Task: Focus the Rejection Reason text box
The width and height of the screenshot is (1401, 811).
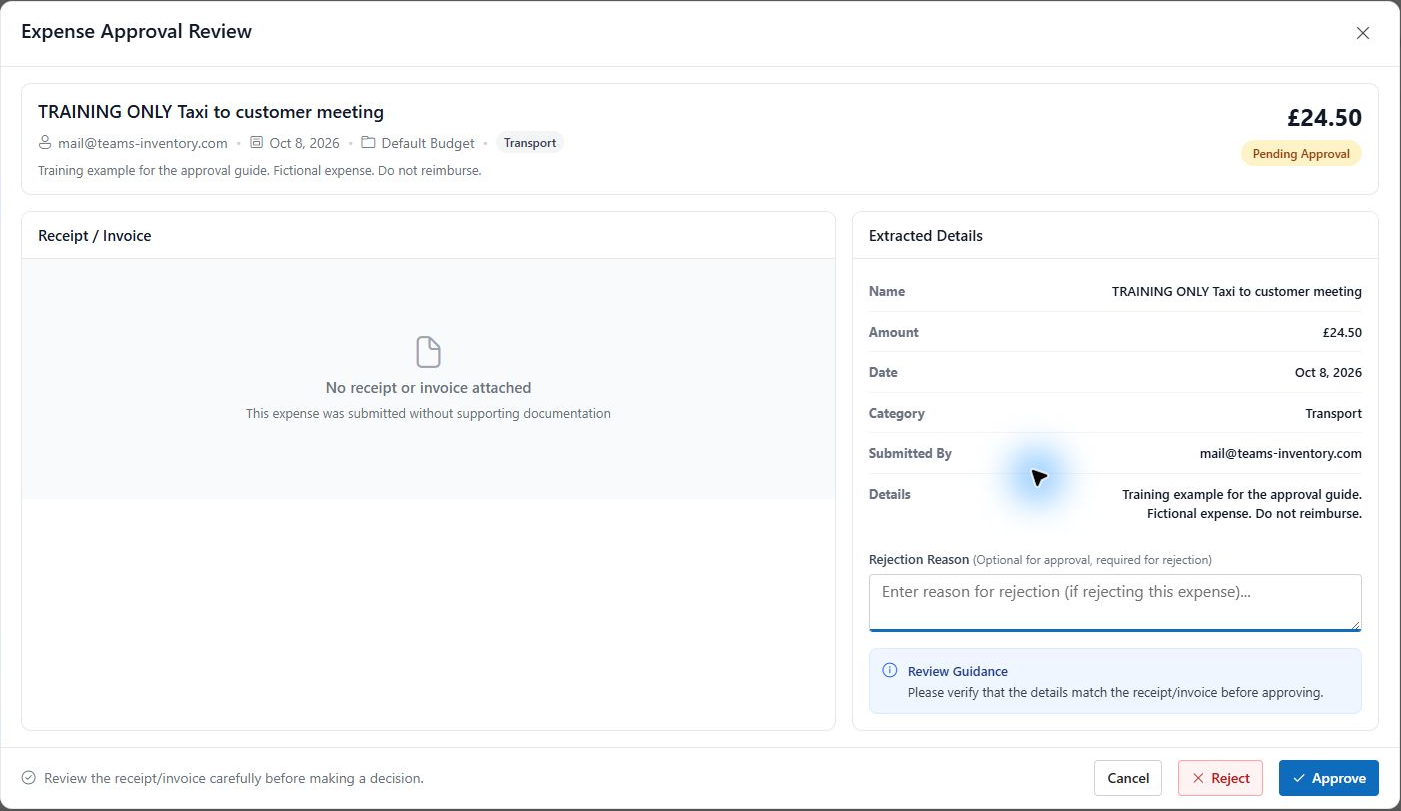Action: coord(1115,602)
